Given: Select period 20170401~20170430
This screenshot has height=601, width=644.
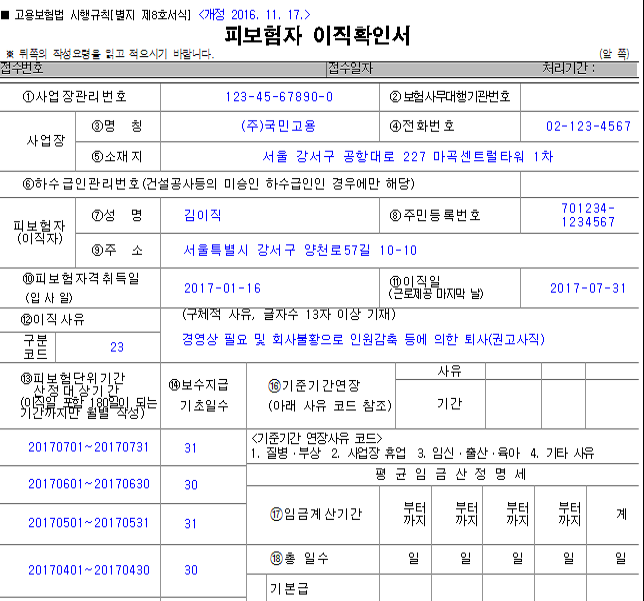Looking at the screenshot, I should 89,570.
